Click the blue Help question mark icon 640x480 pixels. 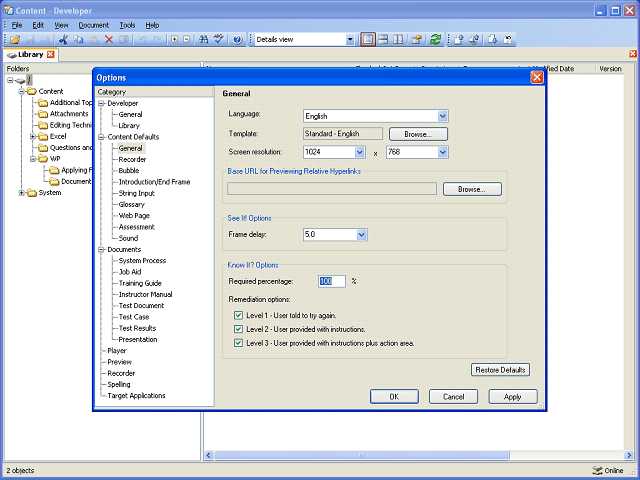[x=238, y=40]
